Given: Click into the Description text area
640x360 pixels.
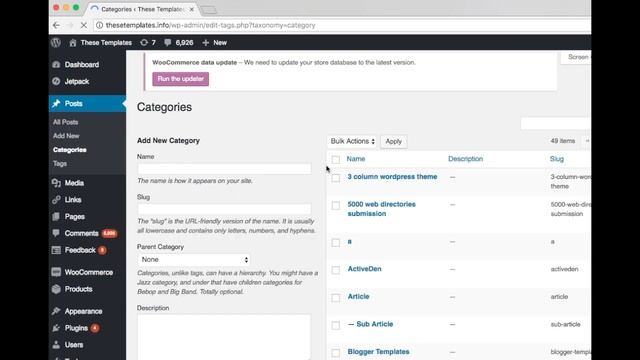Looking at the screenshot, I should [224, 337].
